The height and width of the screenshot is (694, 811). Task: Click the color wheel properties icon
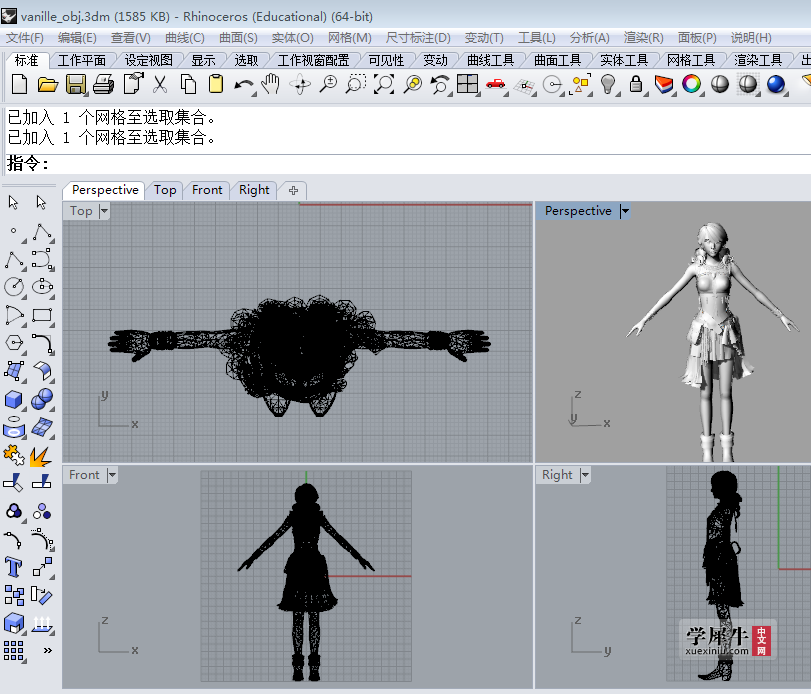pyautogui.click(x=692, y=84)
